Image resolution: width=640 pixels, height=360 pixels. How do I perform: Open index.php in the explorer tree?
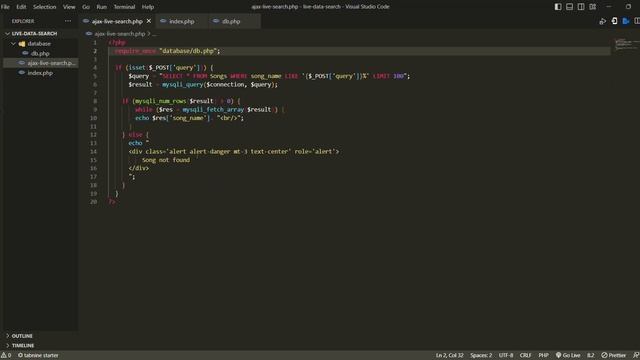(40, 73)
